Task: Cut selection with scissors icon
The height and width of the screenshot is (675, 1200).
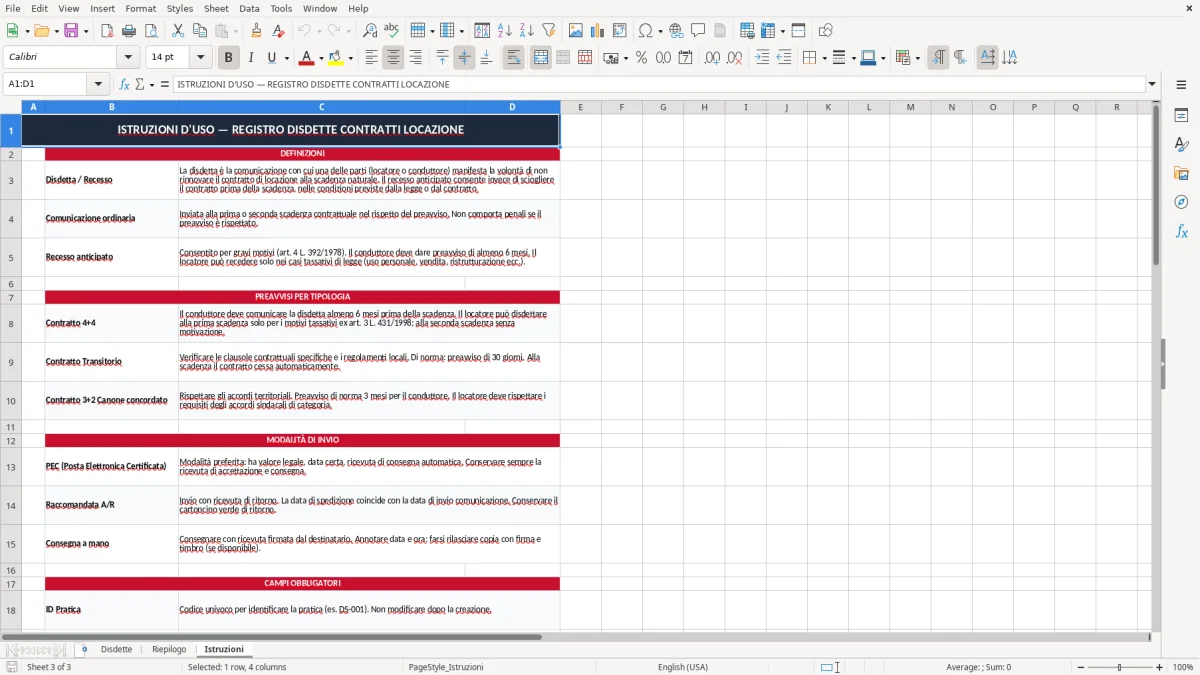Action: click(178, 31)
